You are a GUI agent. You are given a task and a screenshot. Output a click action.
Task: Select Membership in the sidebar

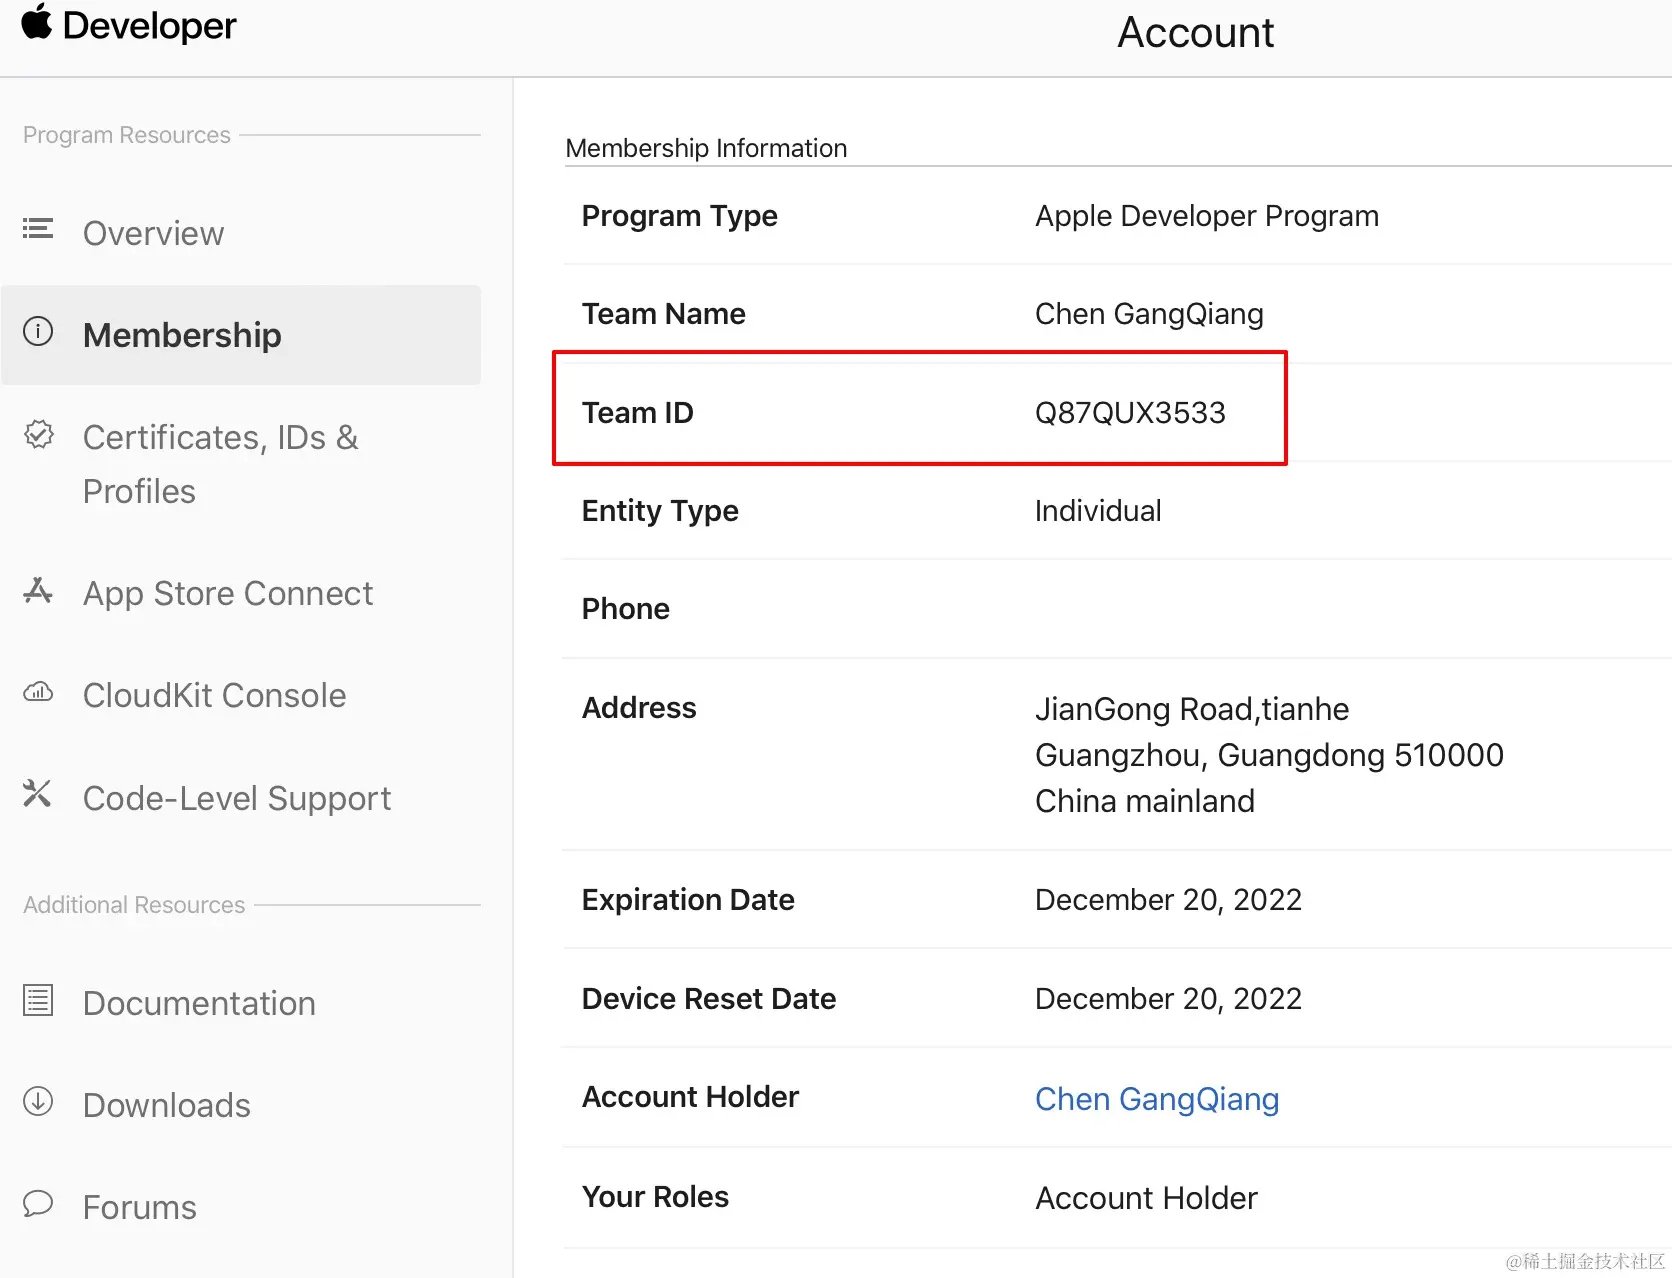point(182,335)
